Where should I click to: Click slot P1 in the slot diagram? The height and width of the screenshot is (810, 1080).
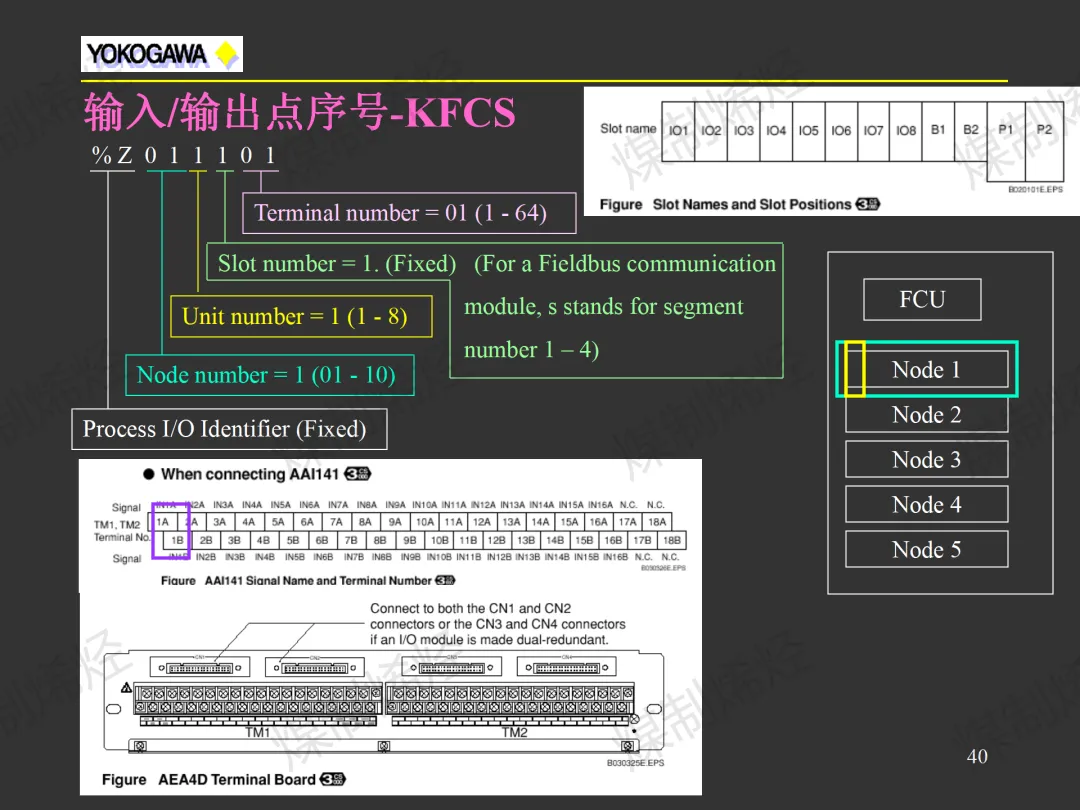1006,141
